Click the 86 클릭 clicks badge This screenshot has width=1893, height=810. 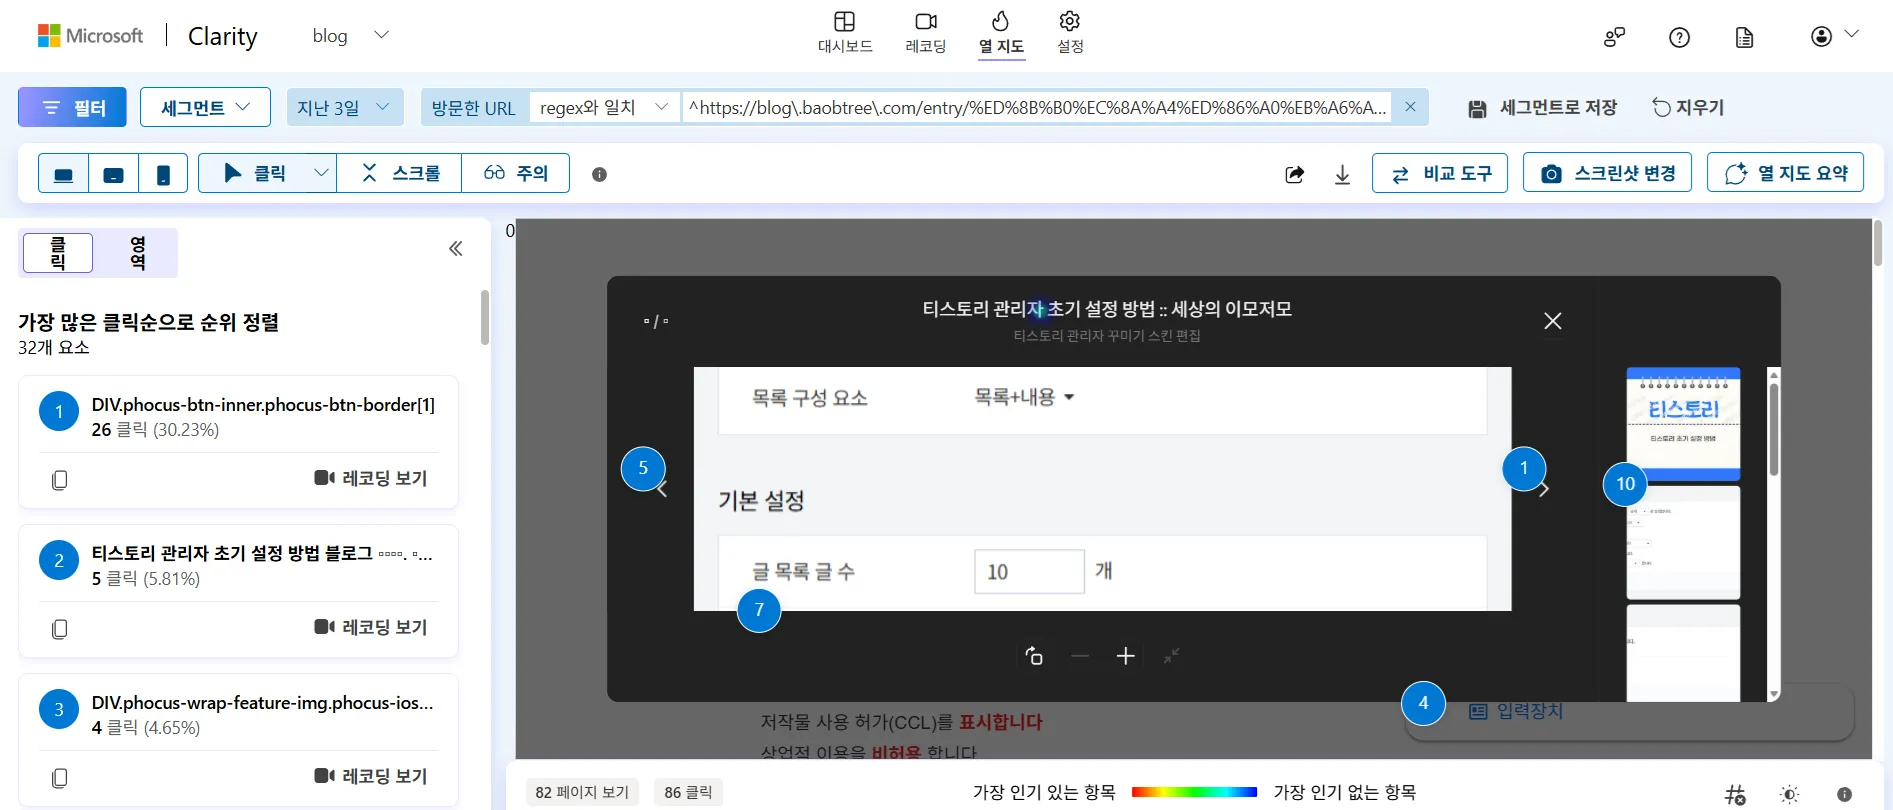[x=689, y=792]
